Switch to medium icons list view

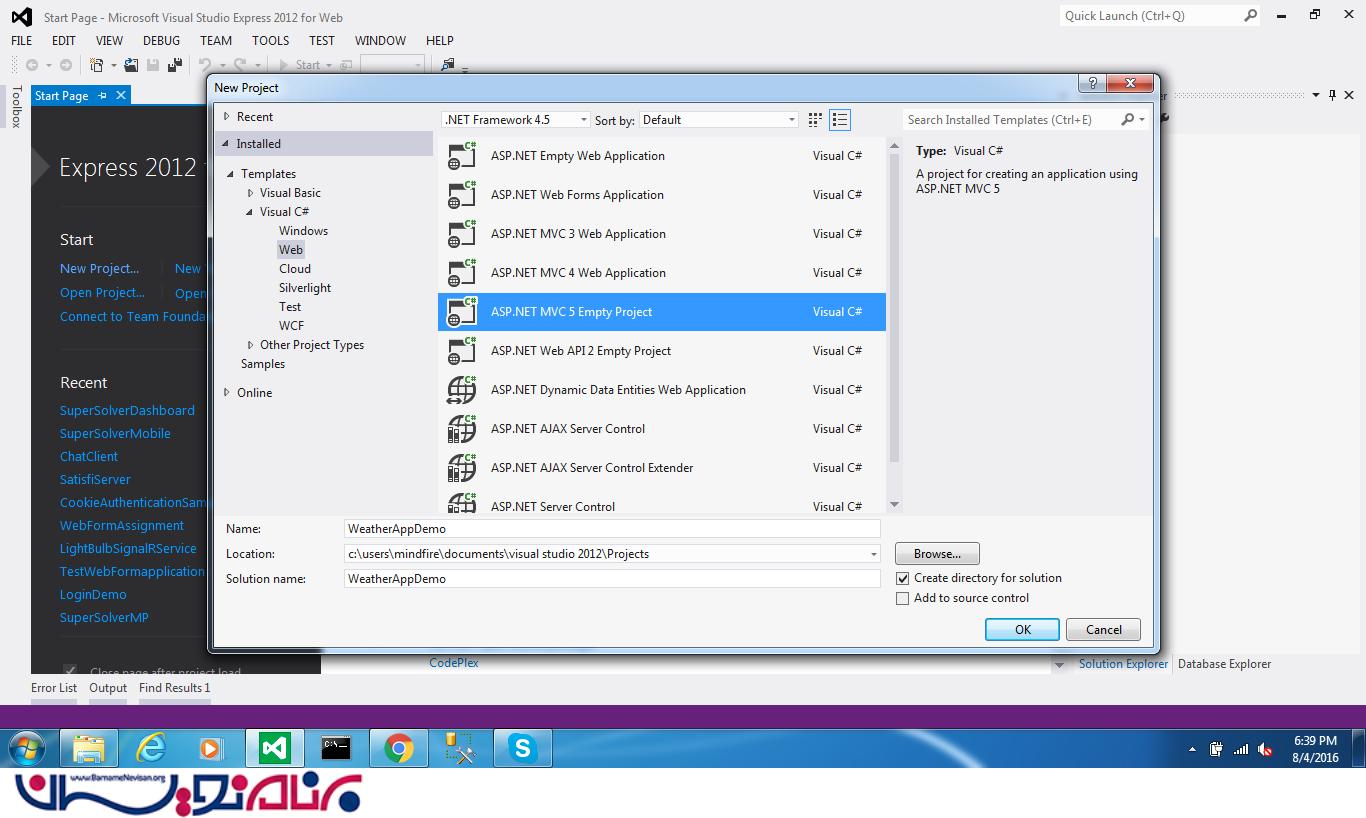[840, 120]
